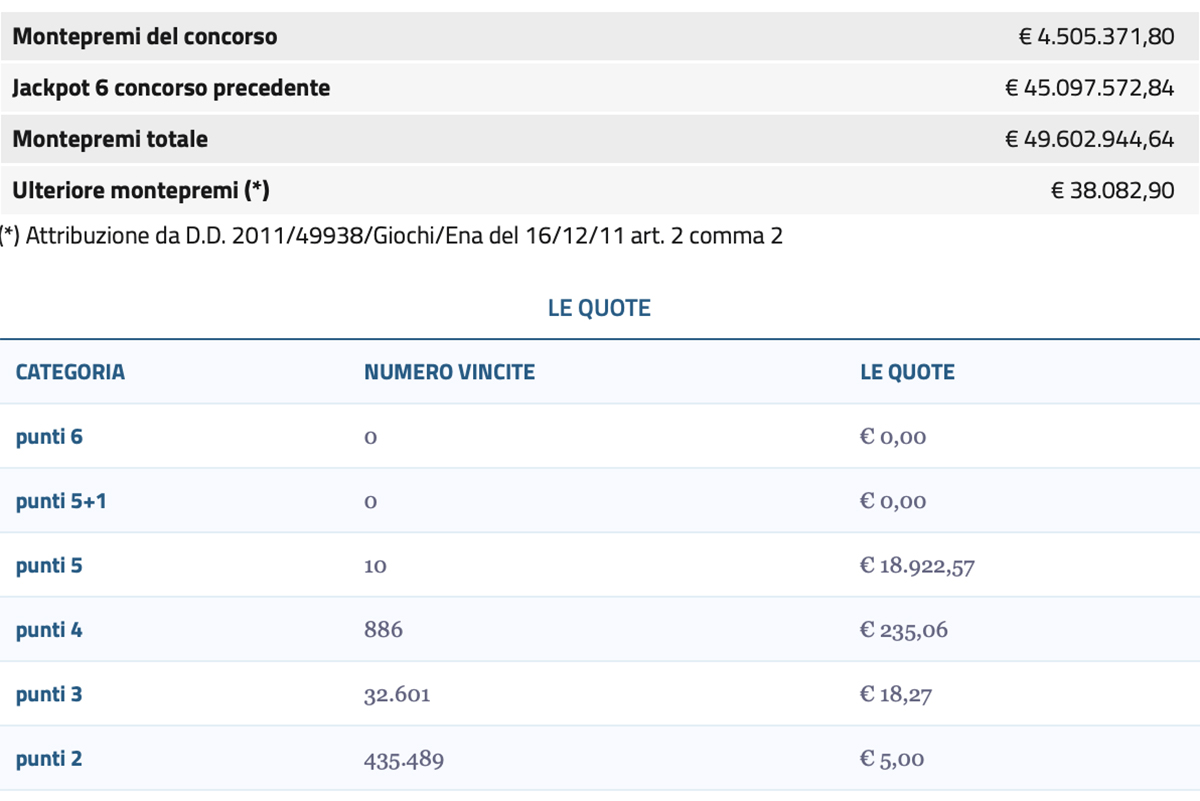This screenshot has height=801, width=1200.
Task: Click 'Jackpot 6 concorso precedente' label
Action: click(x=171, y=88)
